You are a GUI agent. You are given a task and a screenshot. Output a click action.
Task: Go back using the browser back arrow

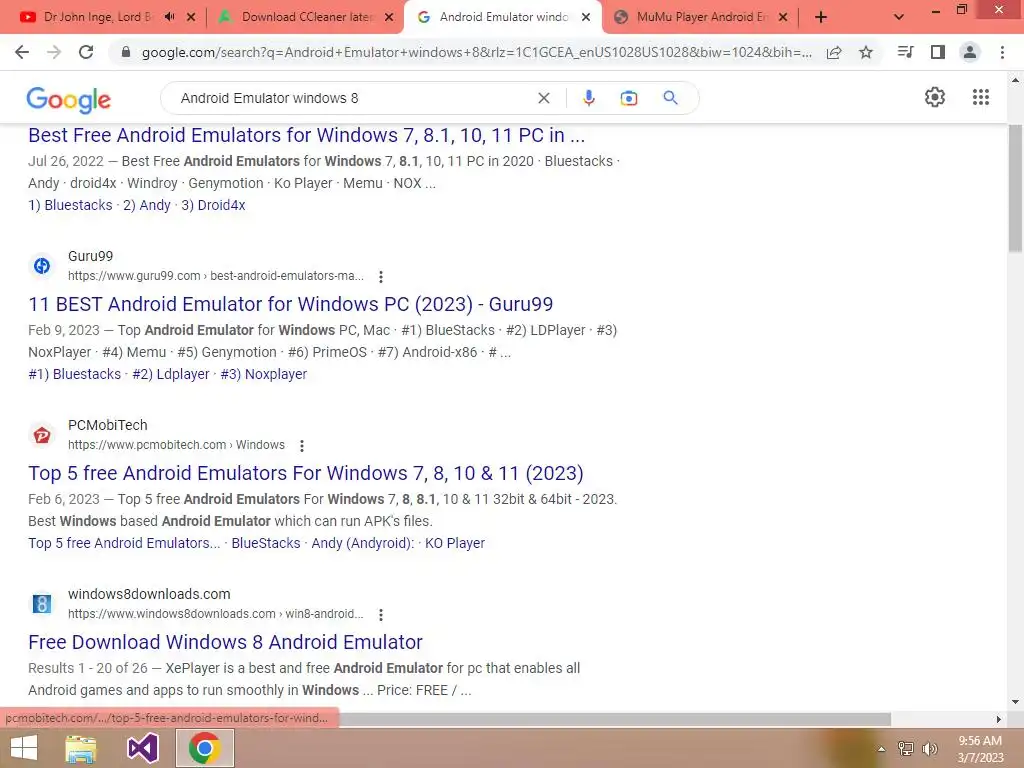tap(22, 52)
